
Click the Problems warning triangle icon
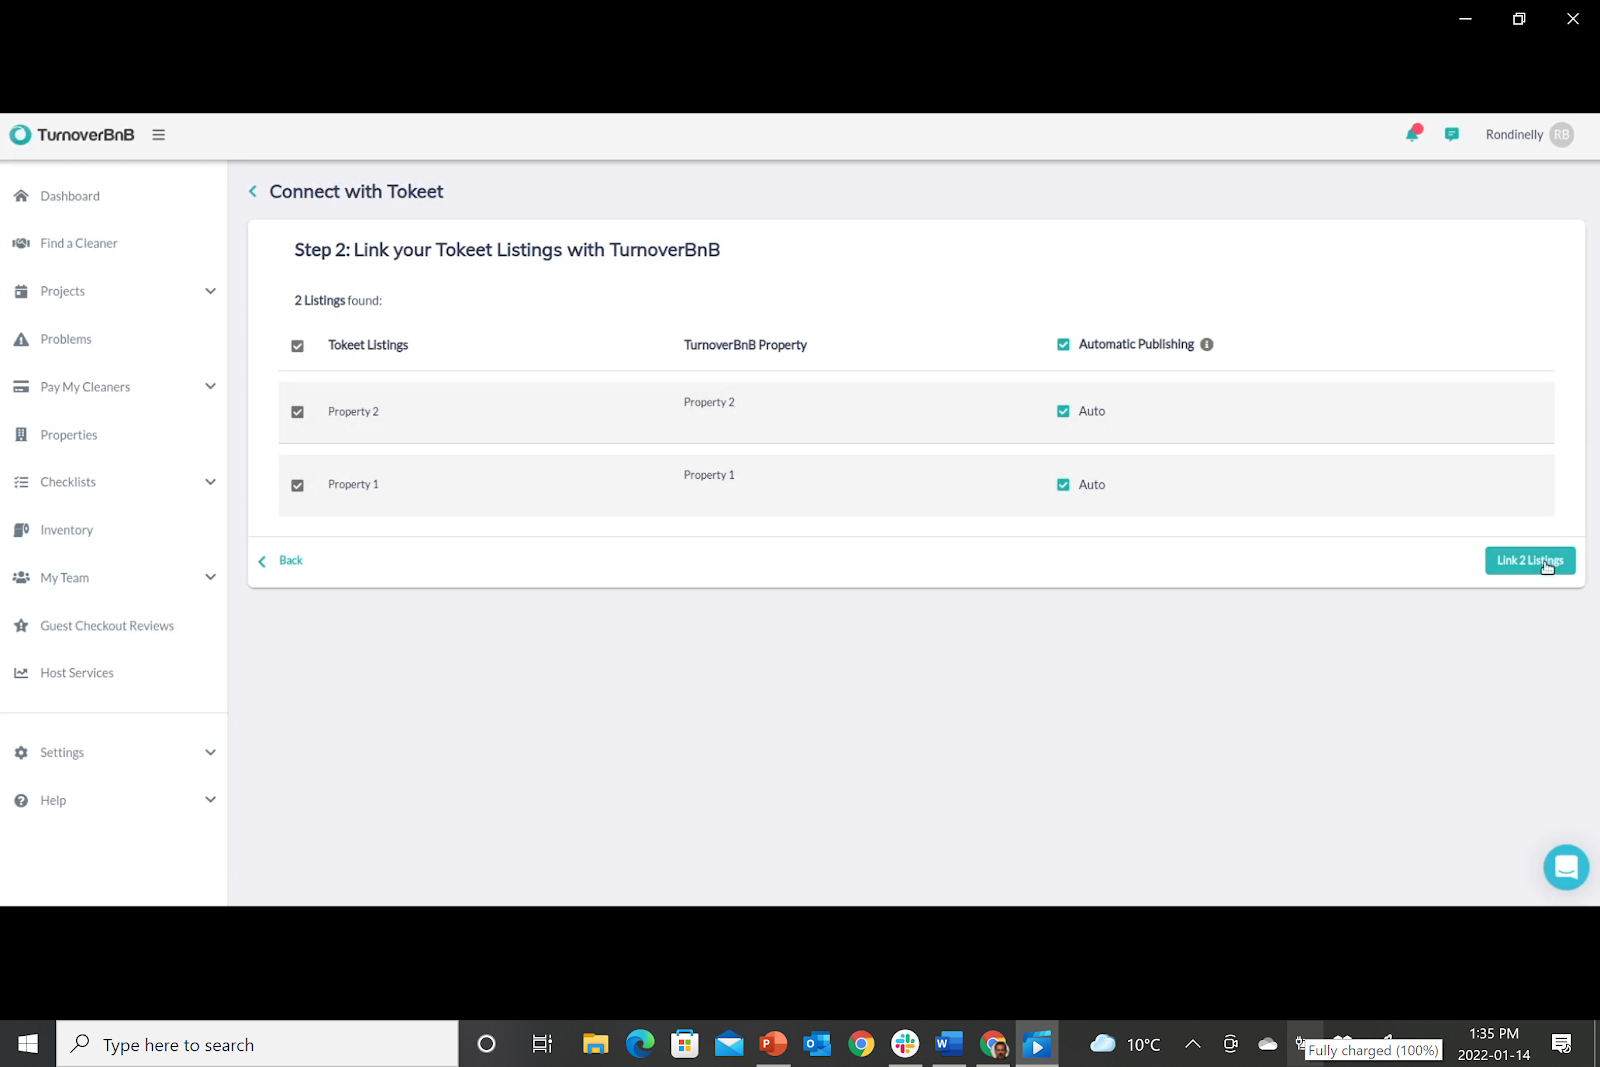tap(21, 339)
